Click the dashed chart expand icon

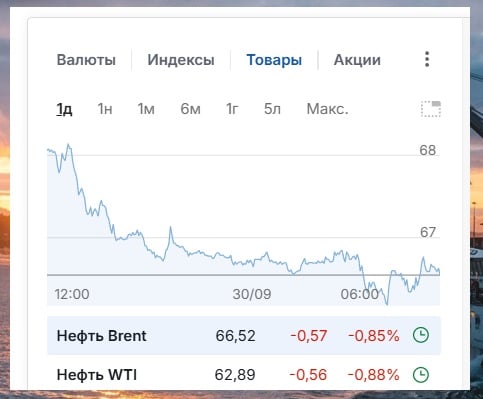pos(431,109)
